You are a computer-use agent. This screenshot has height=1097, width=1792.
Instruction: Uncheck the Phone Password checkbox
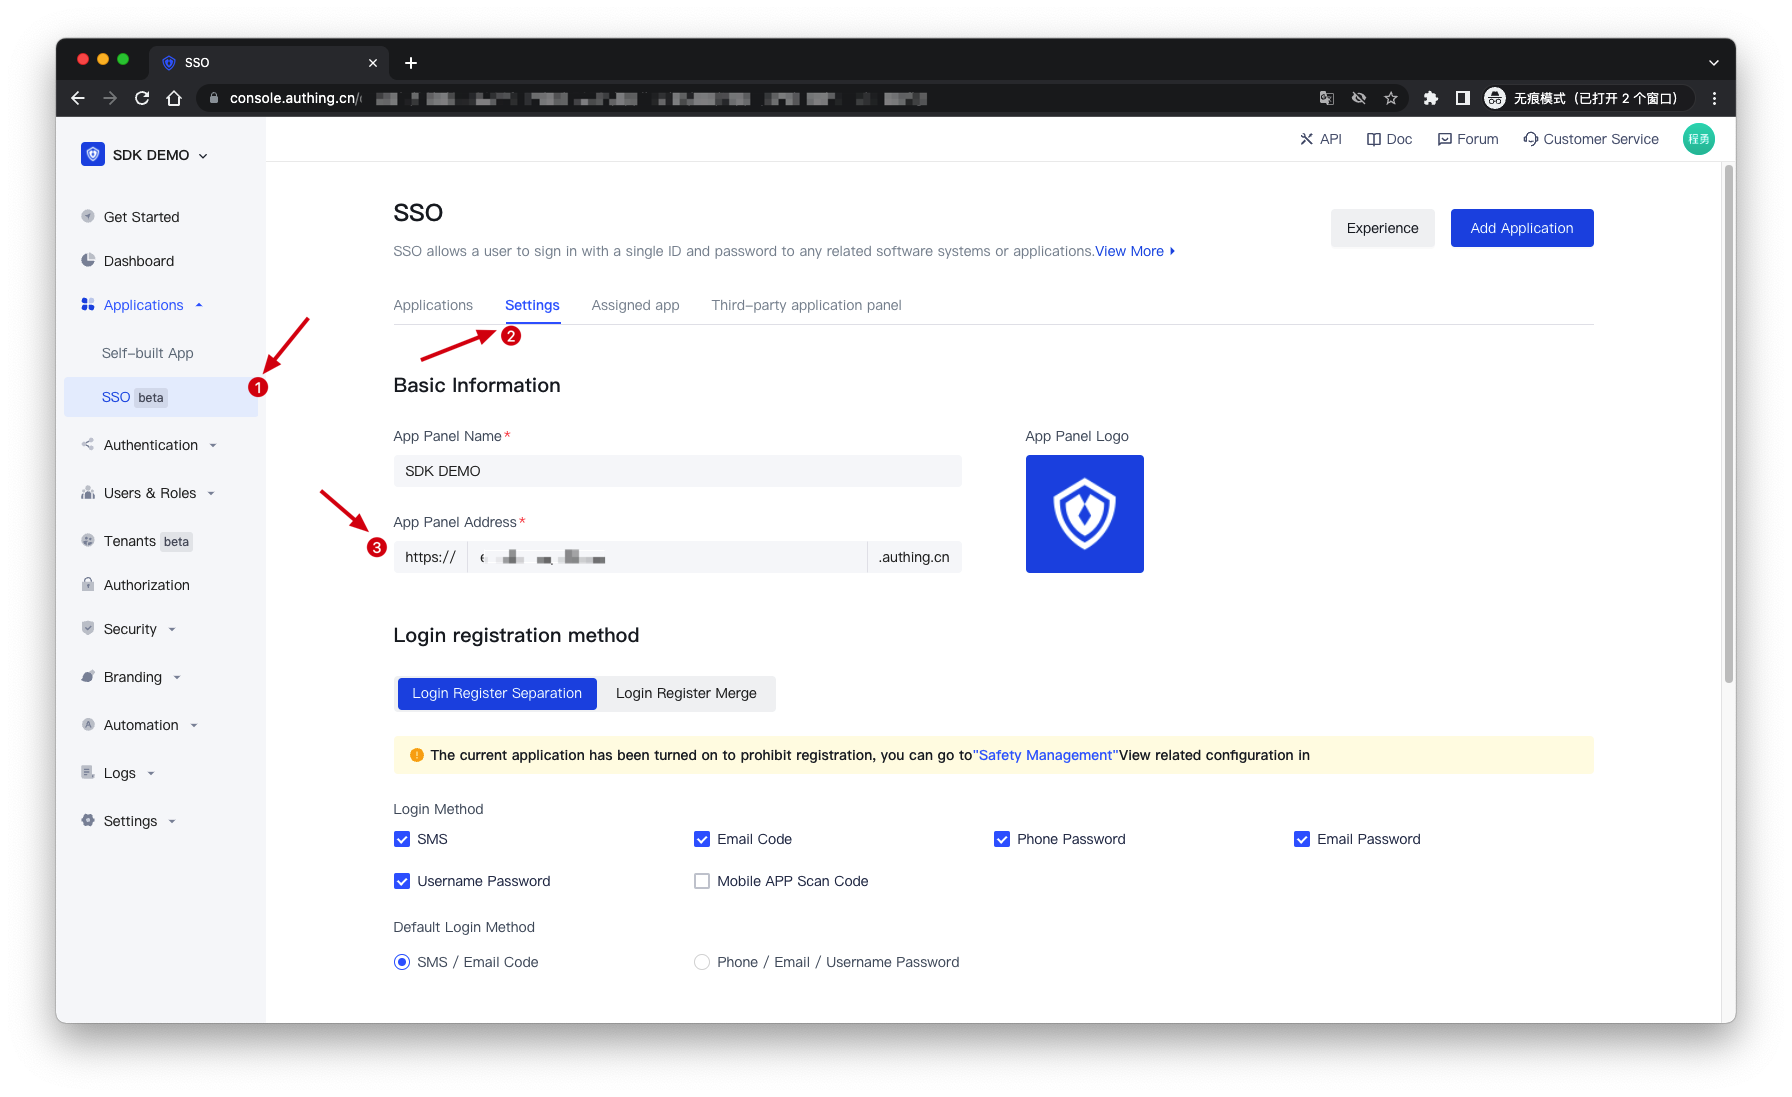coord(1002,839)
